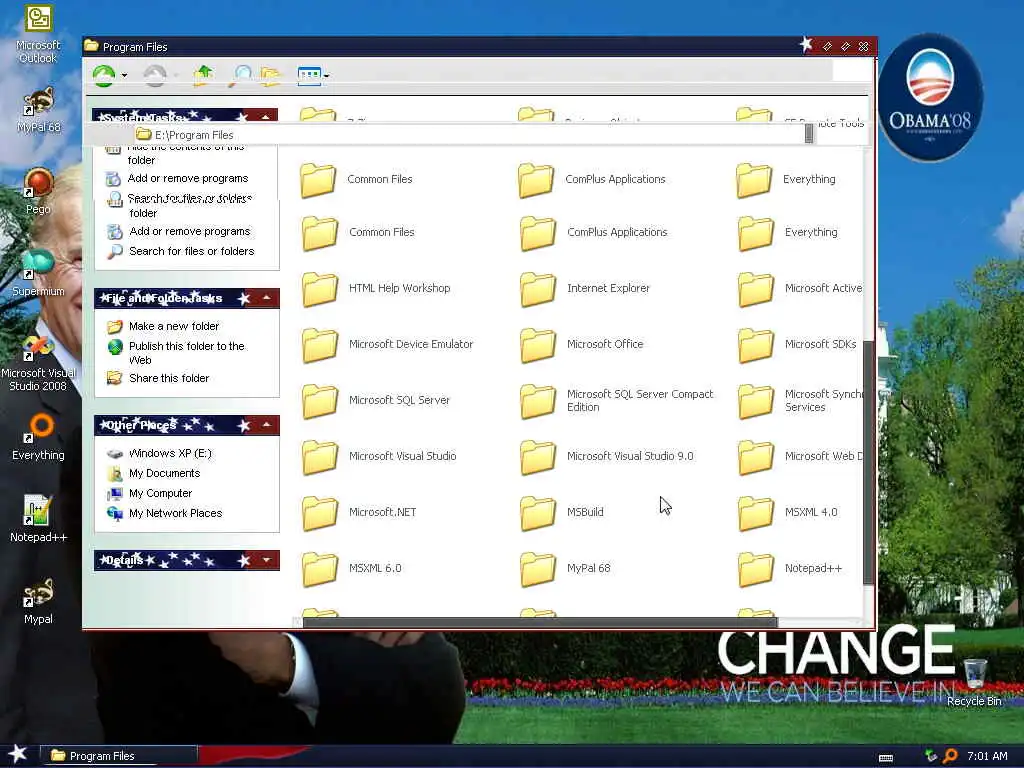Image resolution: width=1024 pixels, height=768 pixels.
Task: Select the Everything desktop shortcut
Action: [x=38, y=438]
